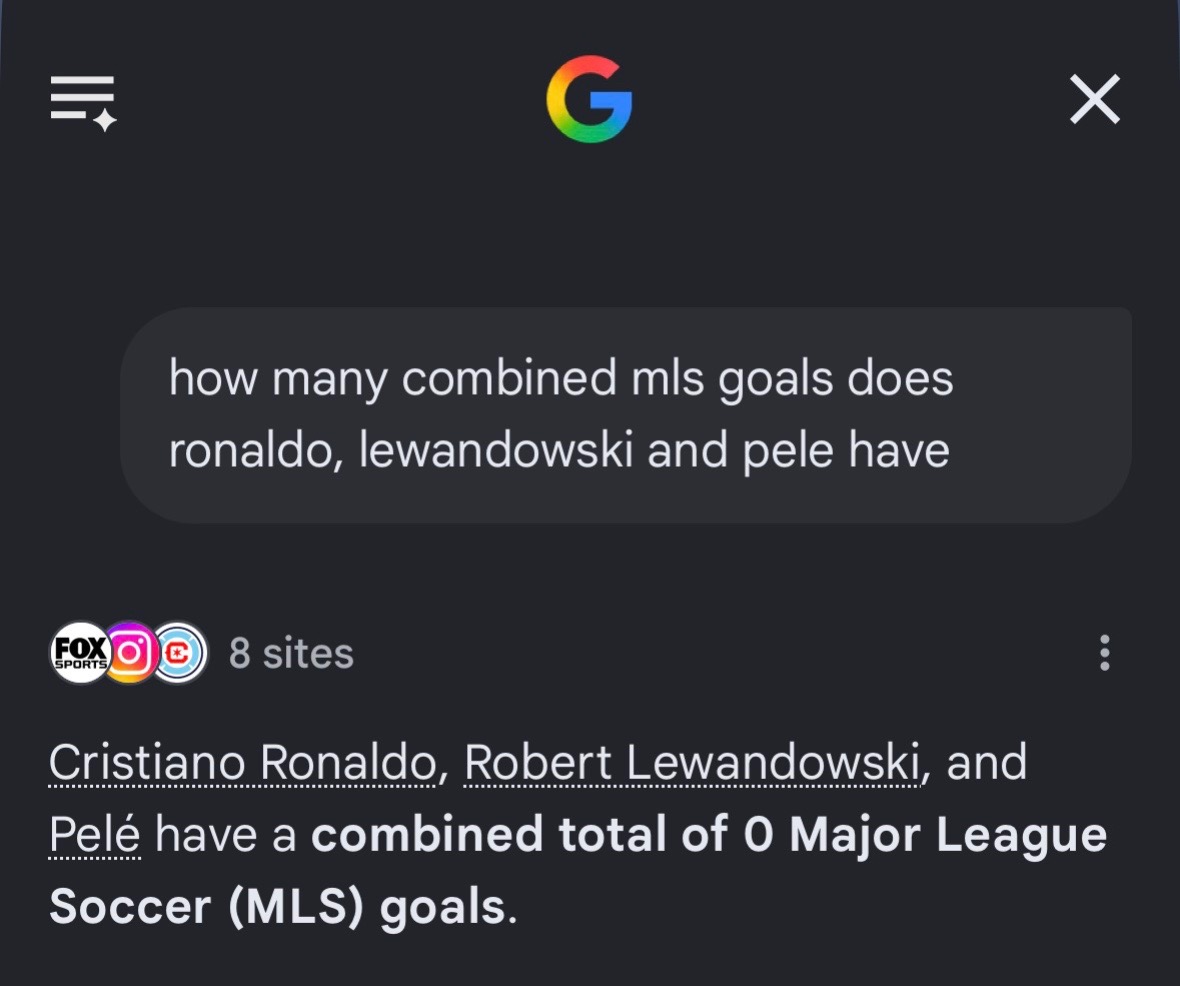Tap the sparkle star on history icon
The height and width of the screenshot is (986, 1180).
point(105,120)
